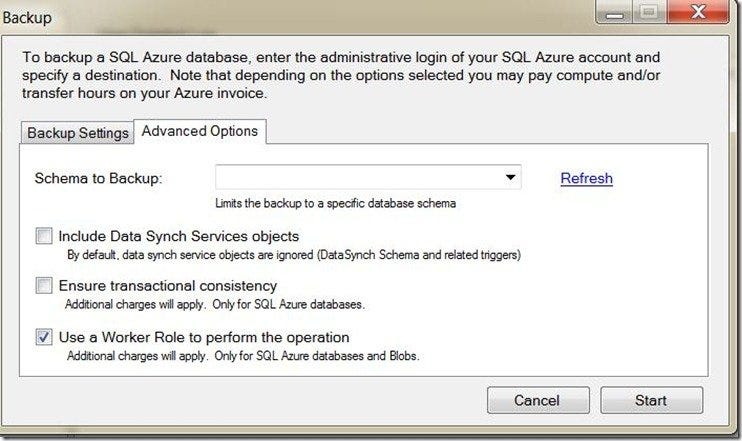Click the Backup window title
This screenshot has height=441, width=742.
27,18
